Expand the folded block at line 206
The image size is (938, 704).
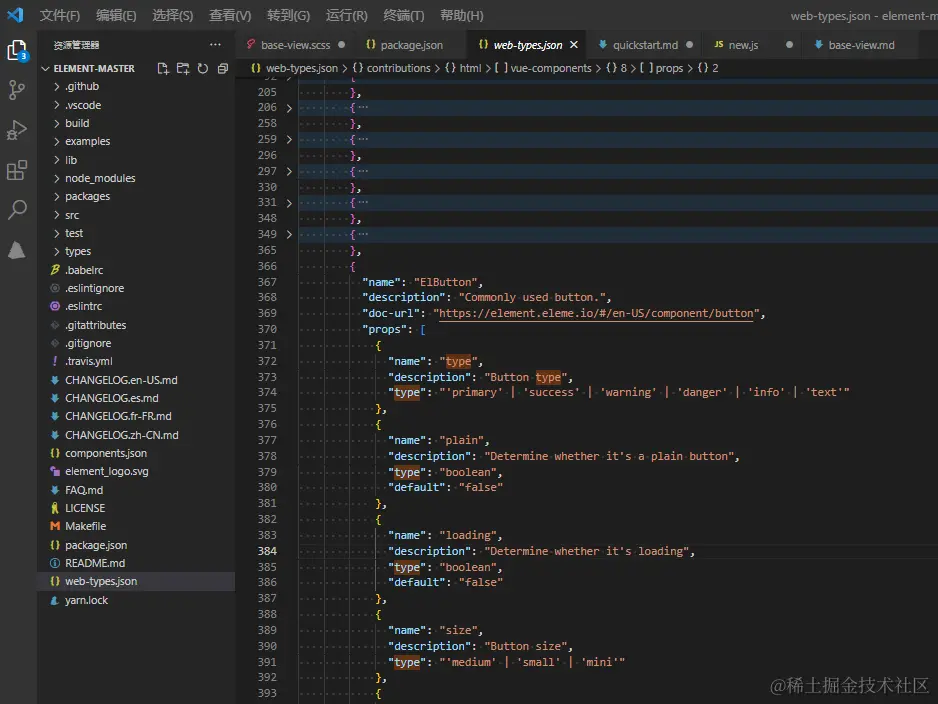[289, 107]
